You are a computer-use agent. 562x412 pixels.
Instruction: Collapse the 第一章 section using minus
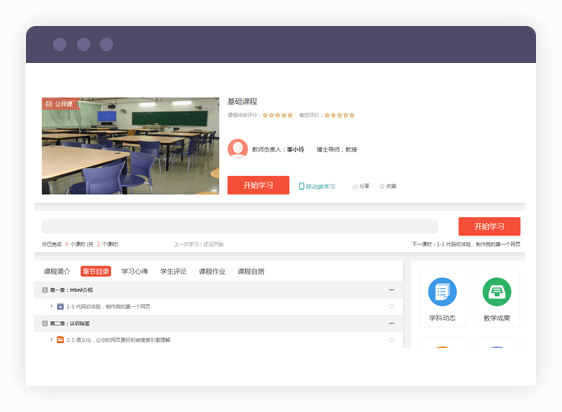pos(391,290)
